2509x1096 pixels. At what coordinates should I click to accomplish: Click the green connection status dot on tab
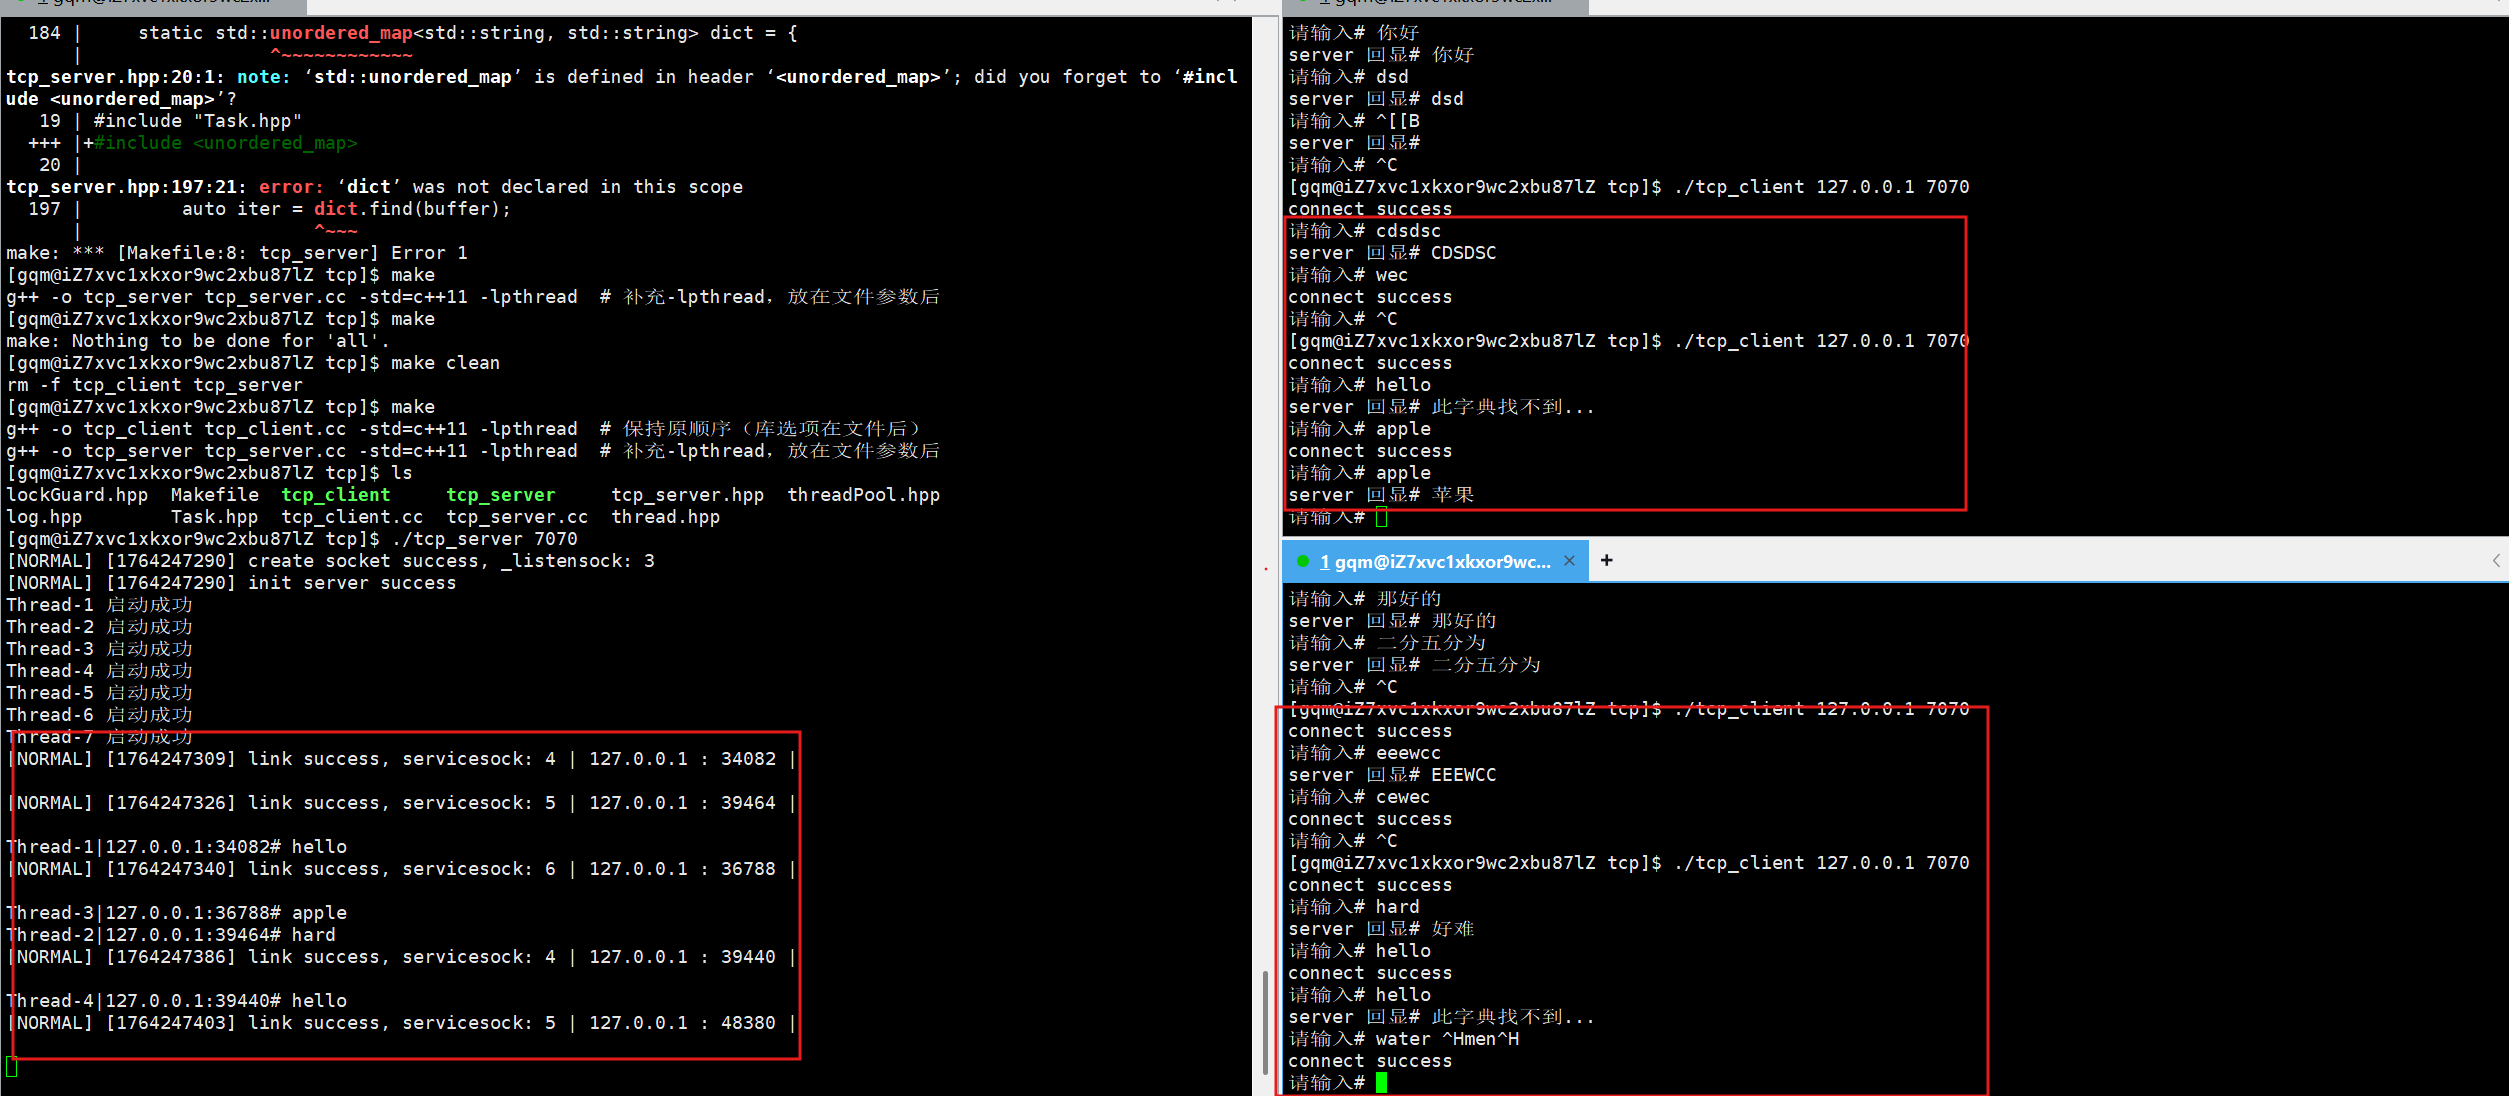pyautogui.click(x=1303, y=561)
